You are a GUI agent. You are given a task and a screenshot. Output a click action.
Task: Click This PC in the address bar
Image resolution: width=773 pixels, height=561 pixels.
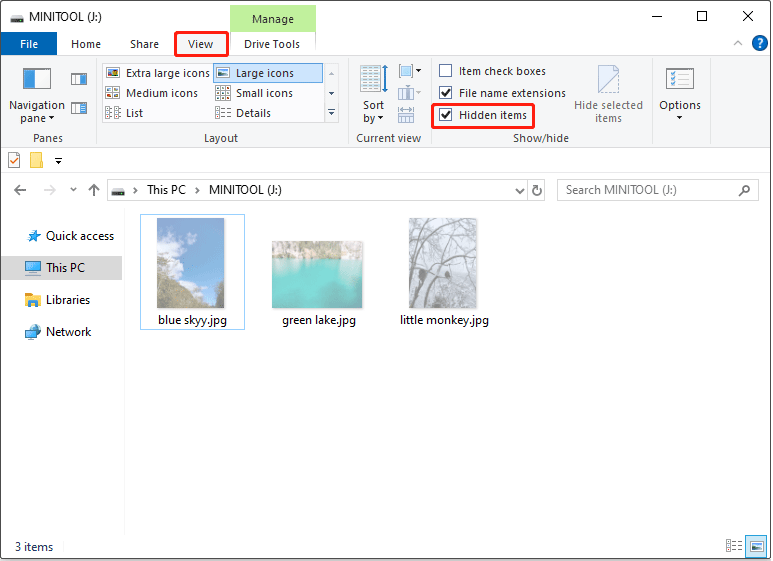167,190
